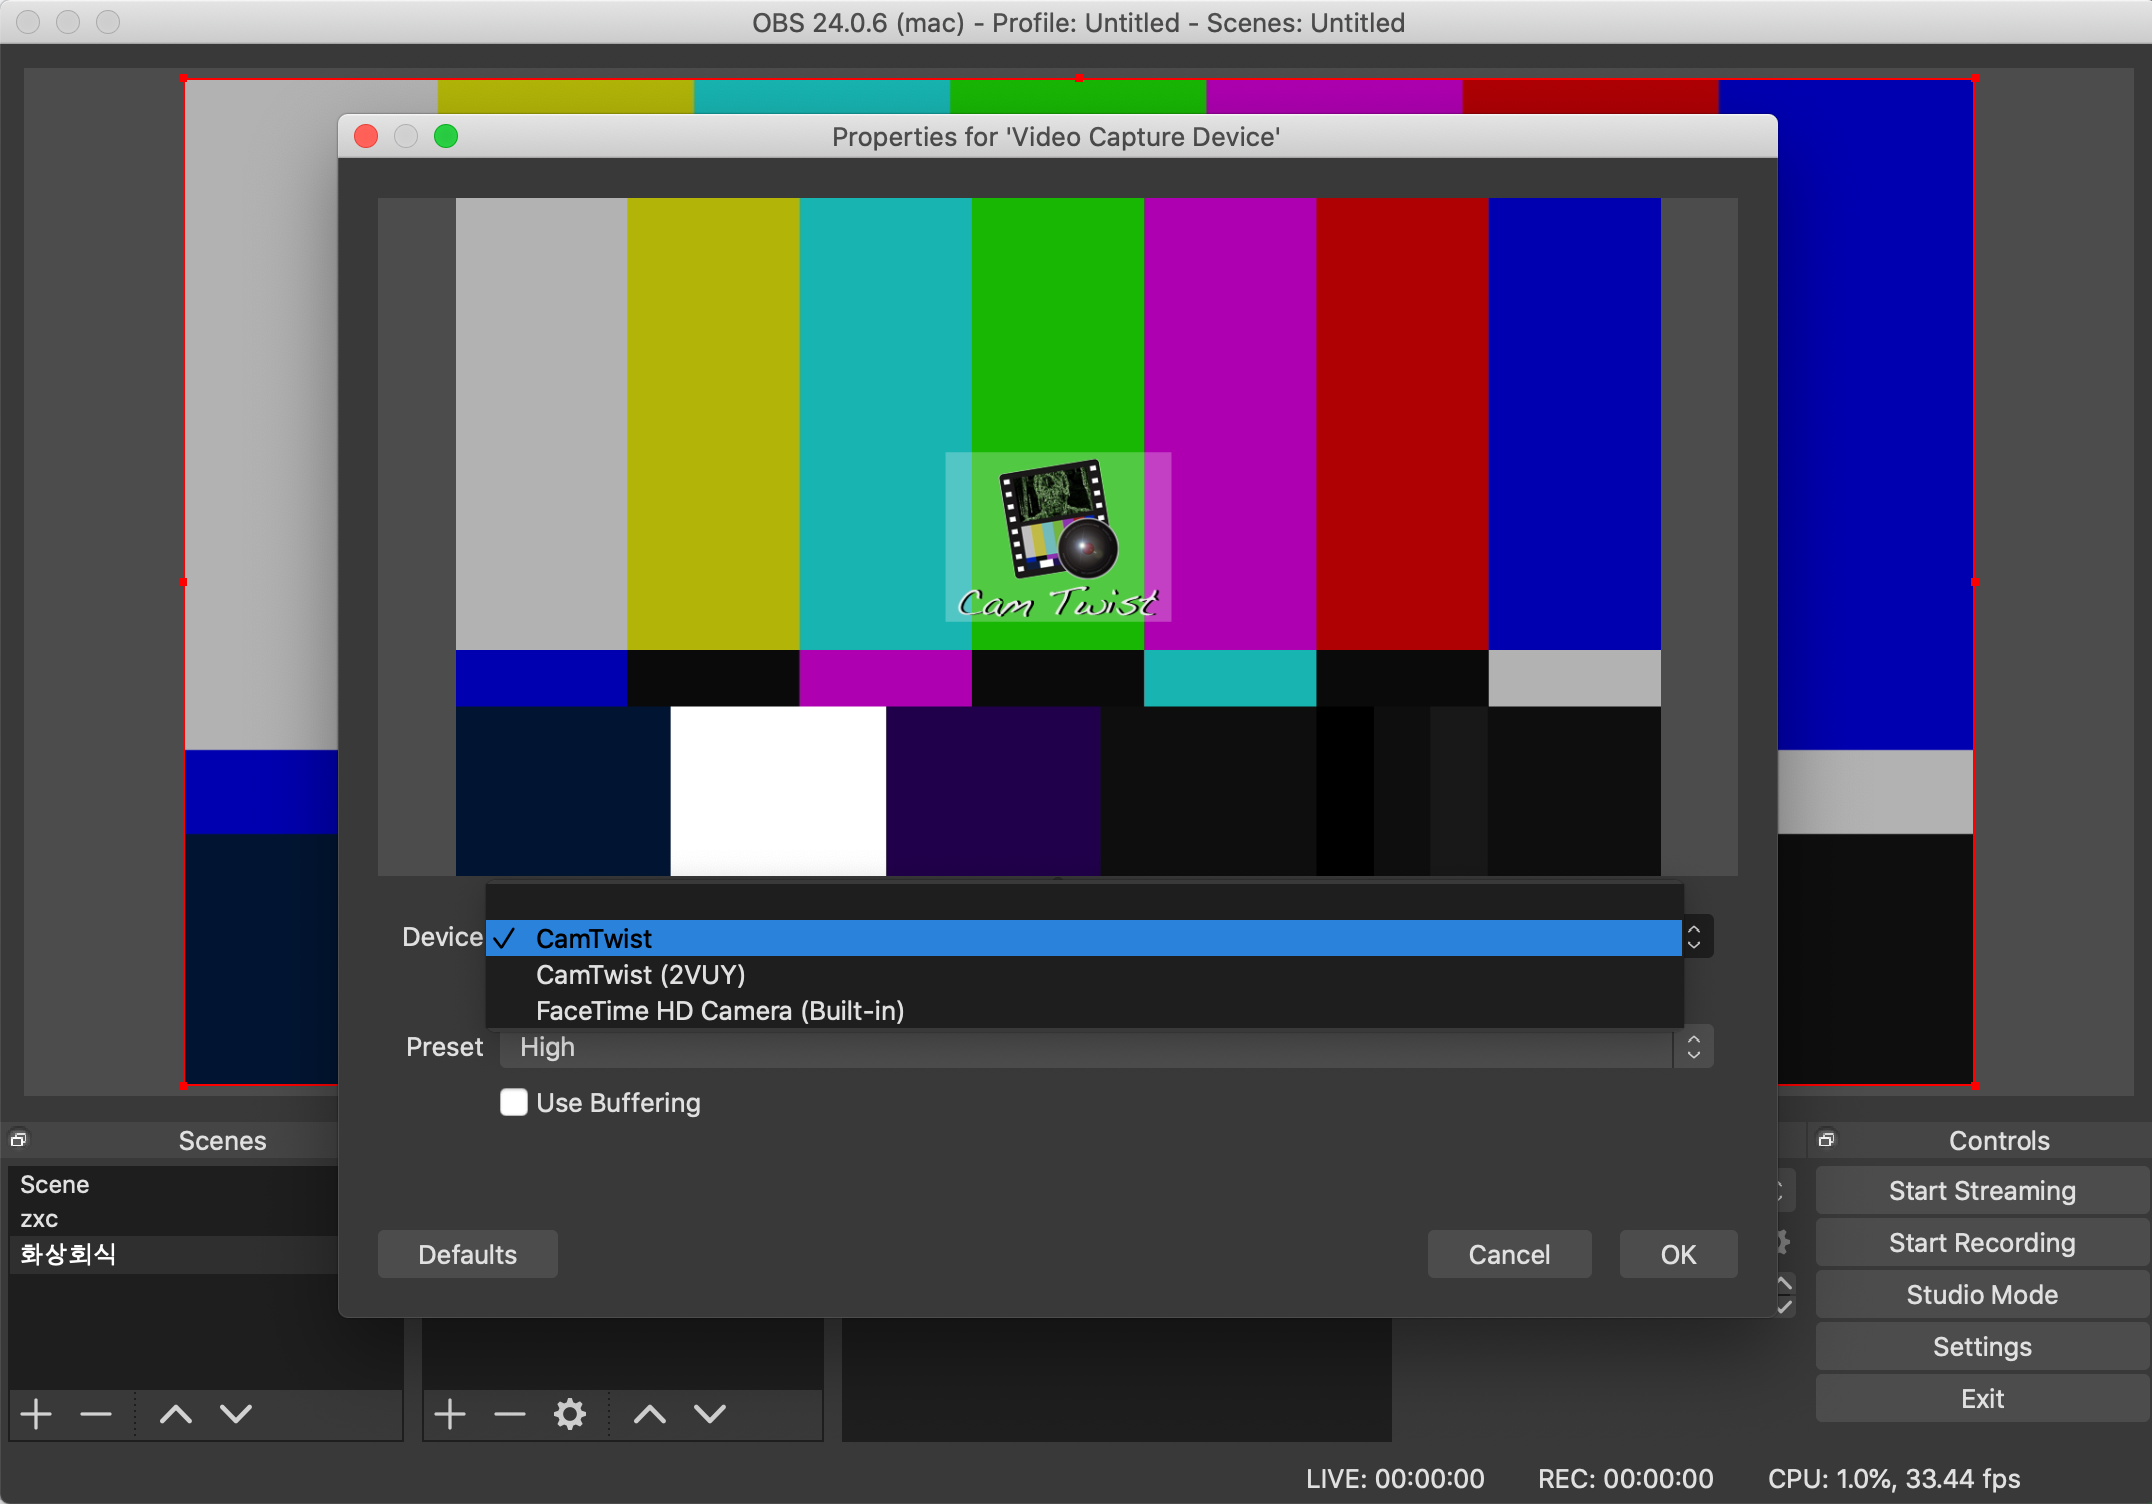Viewport: 2152px width, 1504px height.
Task: Add a new scene with plus icon
Action: [x=37, y=1414]
